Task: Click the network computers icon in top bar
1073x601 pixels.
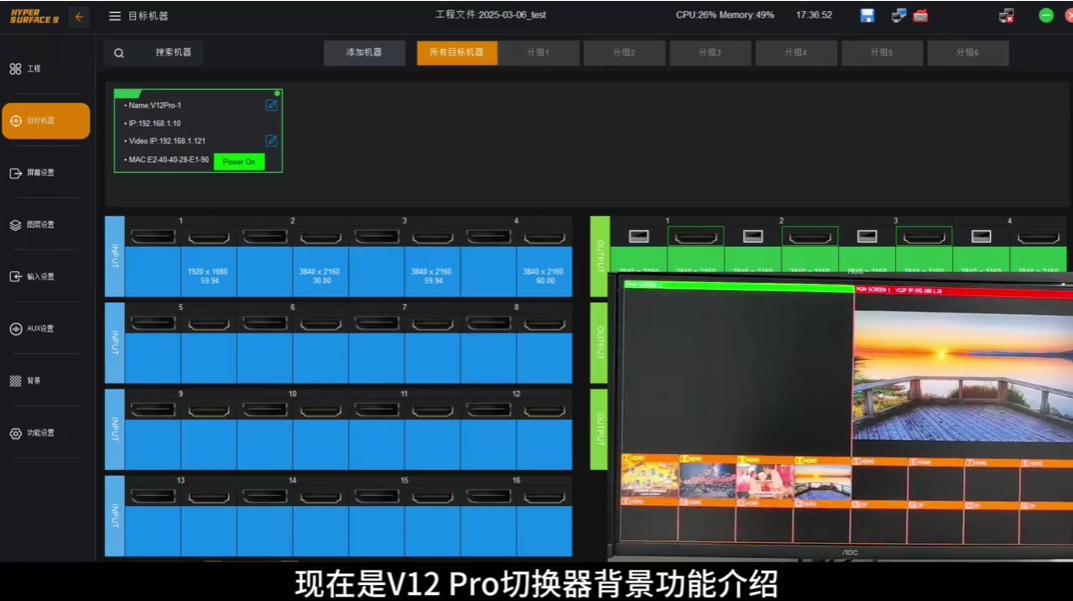Action: tap(898, 15)
